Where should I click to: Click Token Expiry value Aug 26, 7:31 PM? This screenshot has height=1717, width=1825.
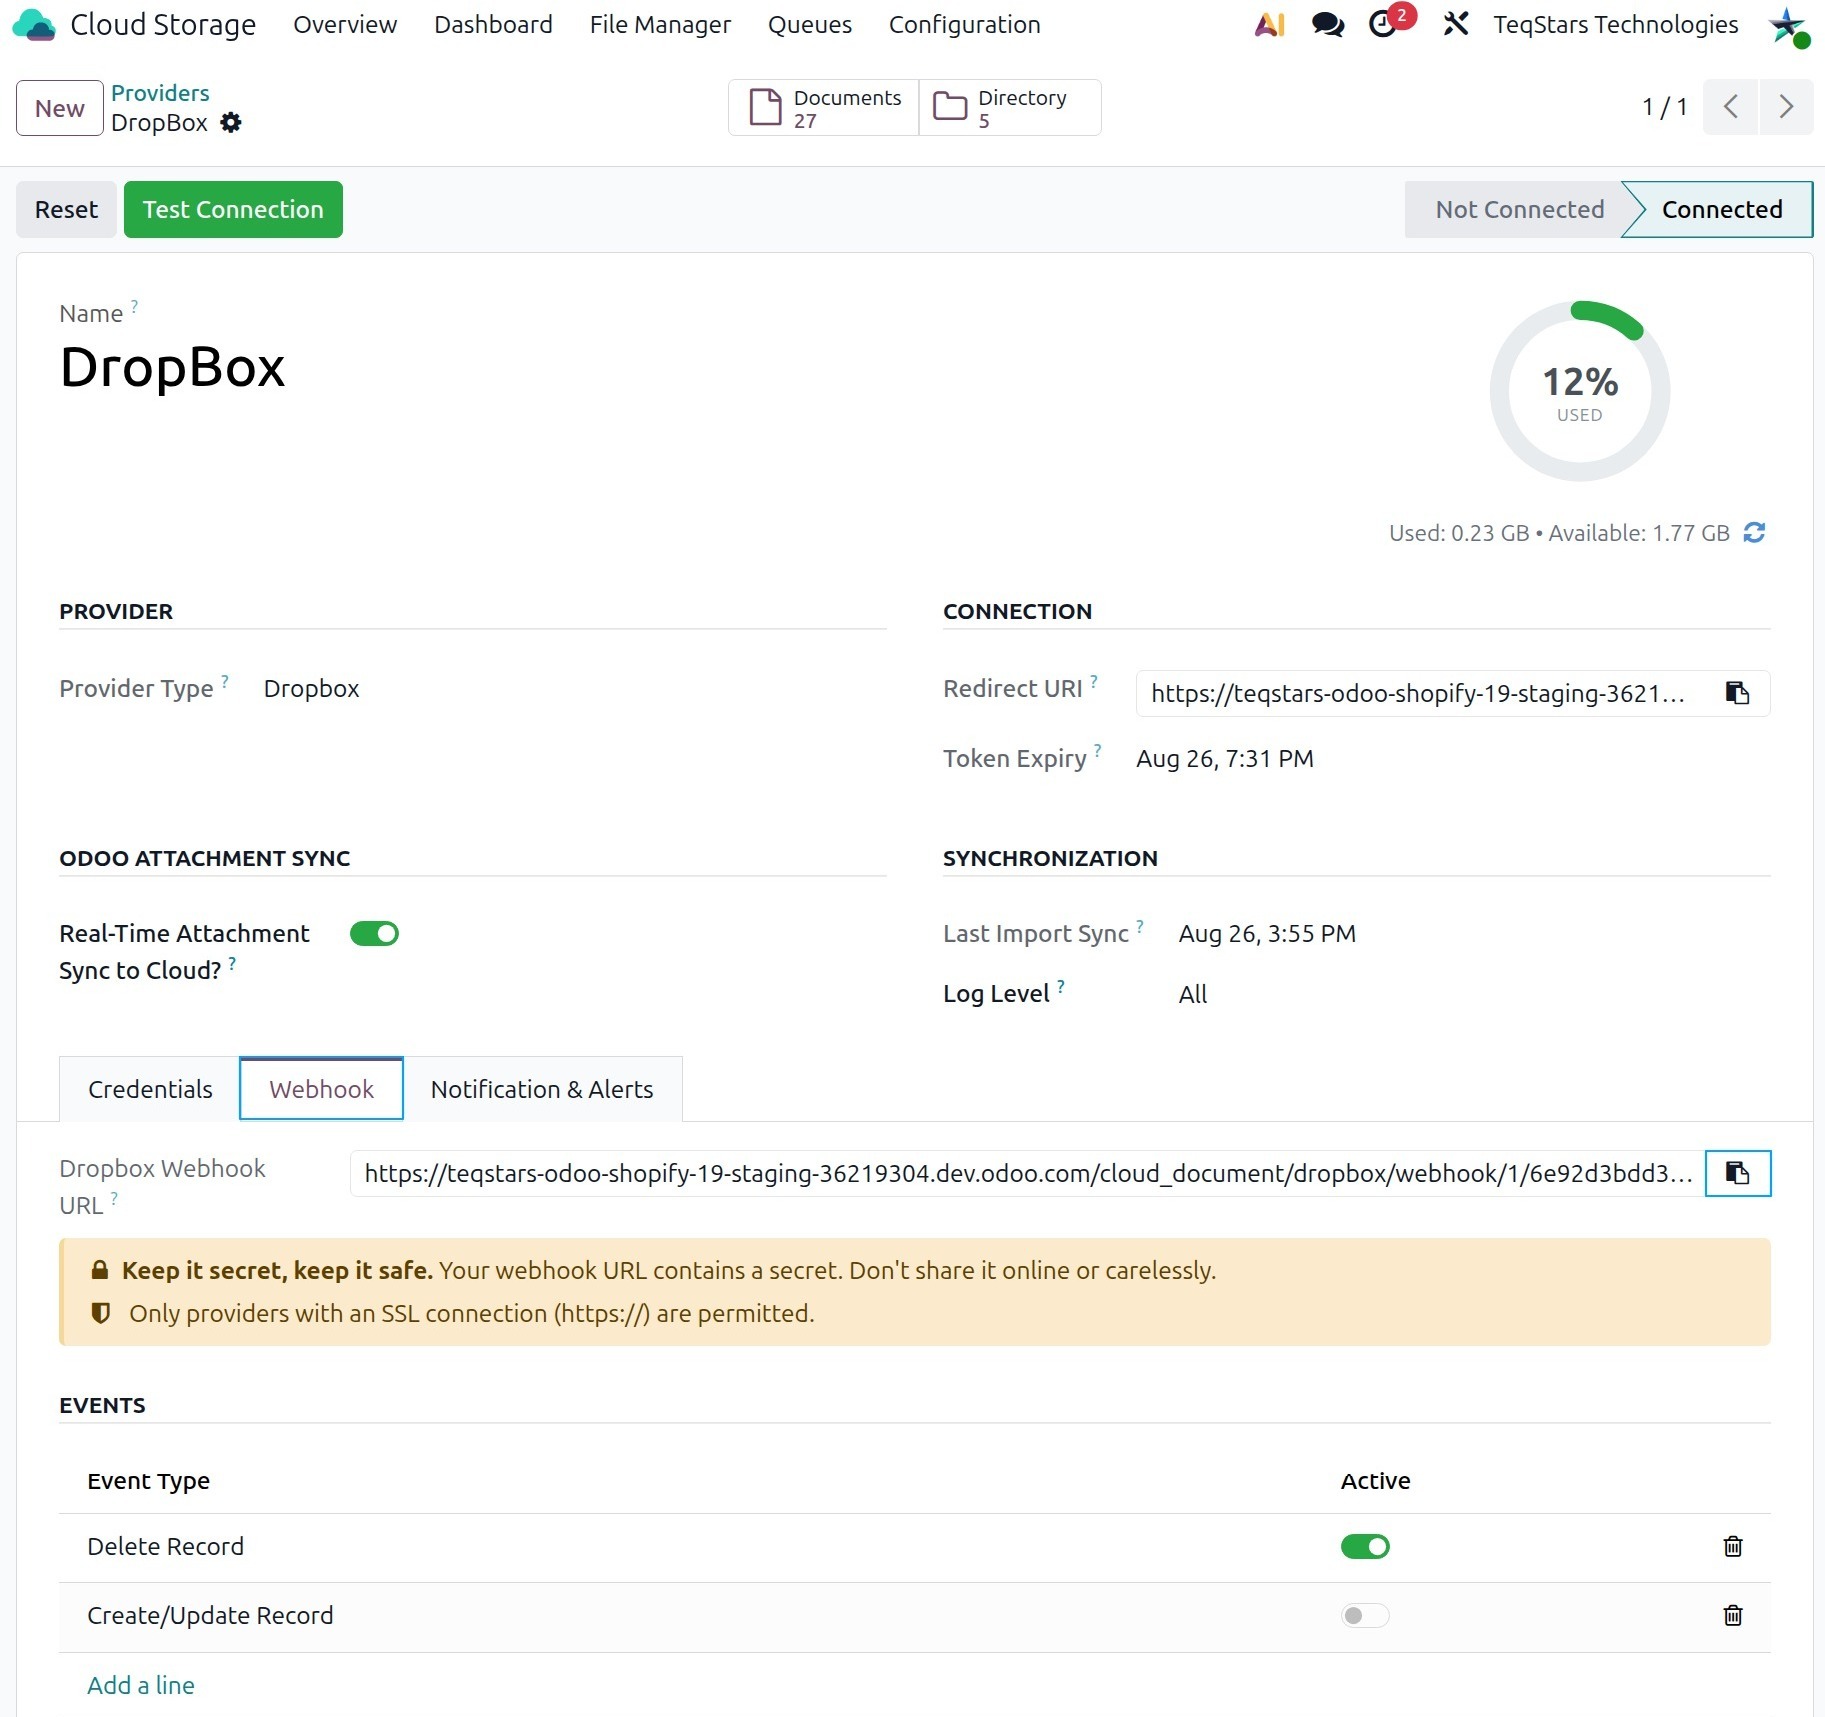pyautogui.click(x=1224, y=759)
